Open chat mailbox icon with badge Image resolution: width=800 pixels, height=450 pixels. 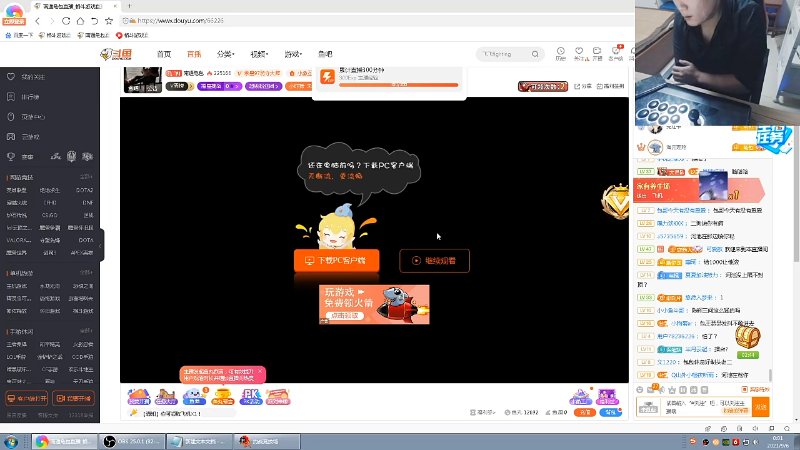(652, 389)
